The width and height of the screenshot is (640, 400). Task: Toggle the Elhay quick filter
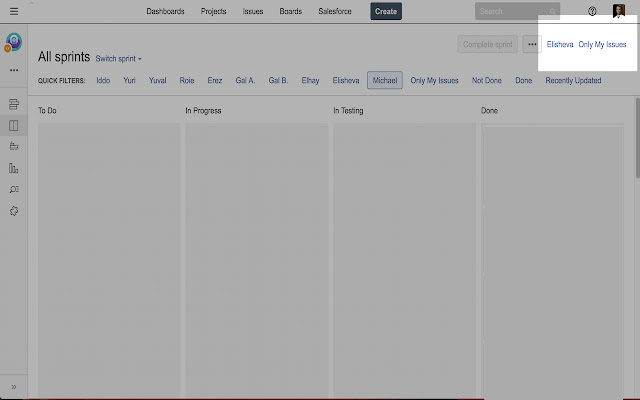pos(310,80)
